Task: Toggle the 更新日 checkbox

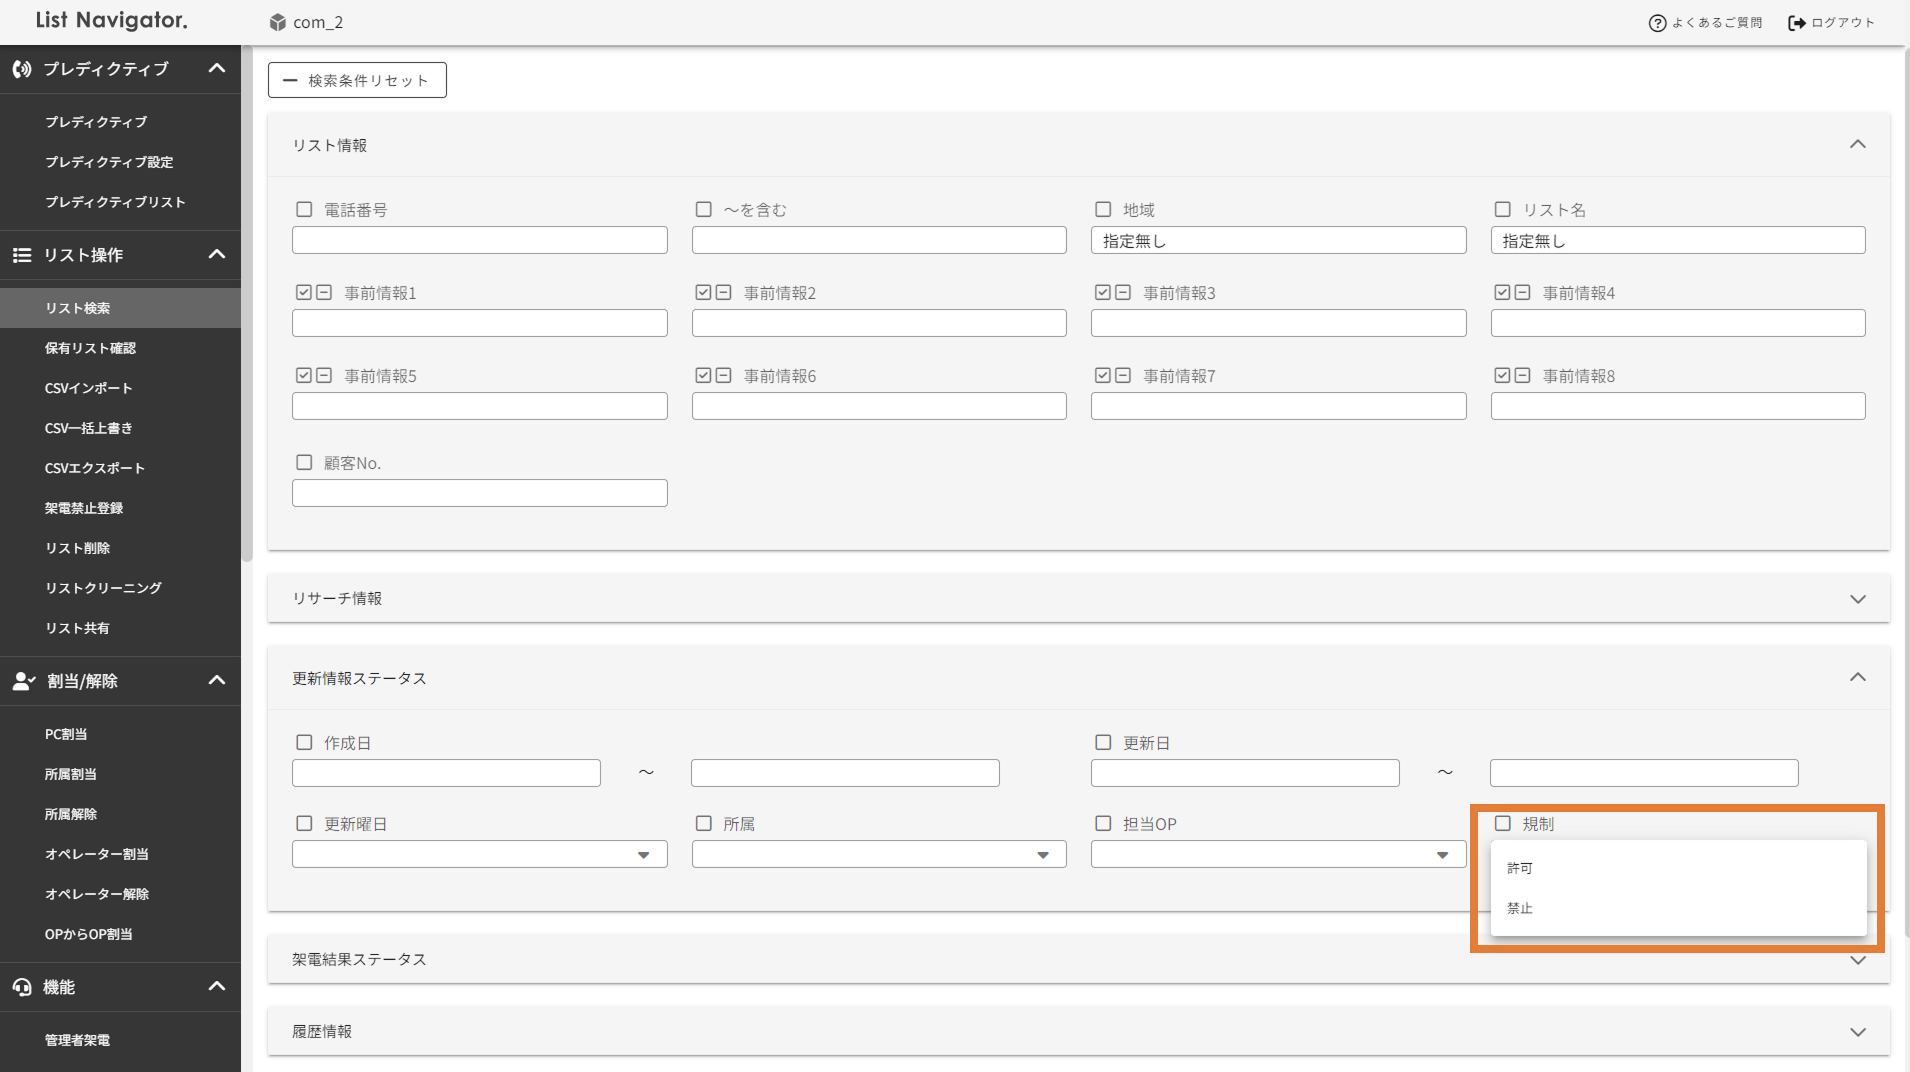Action: tap(1103, 743)
